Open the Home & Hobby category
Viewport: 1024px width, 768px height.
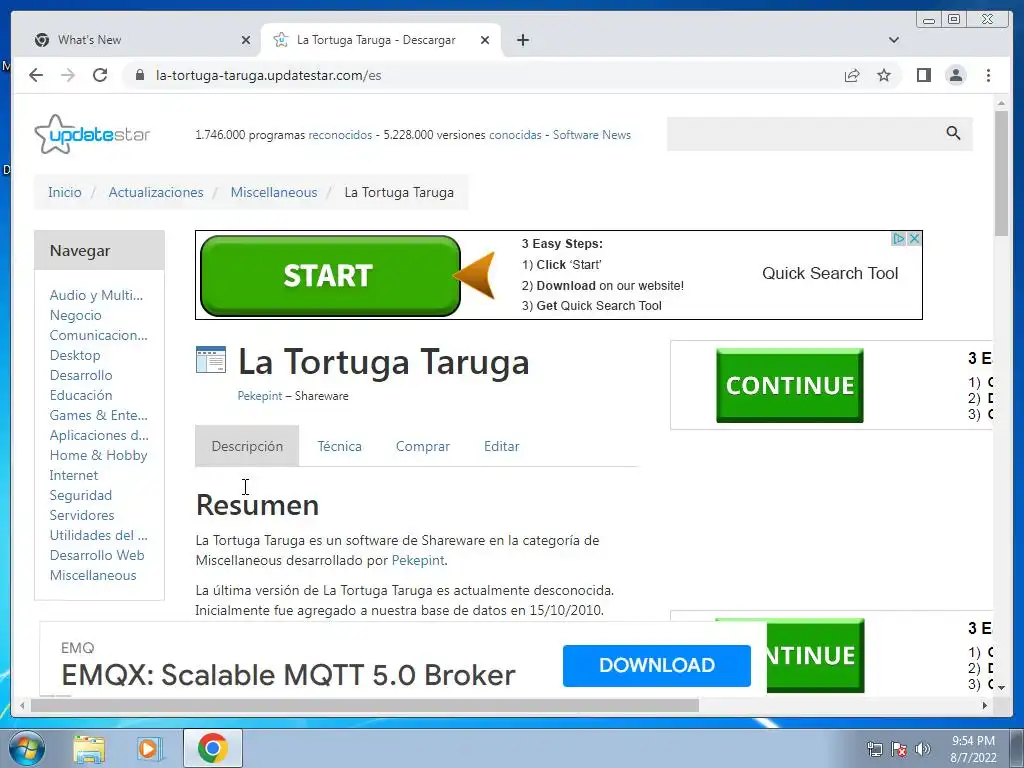click(98, 455)
